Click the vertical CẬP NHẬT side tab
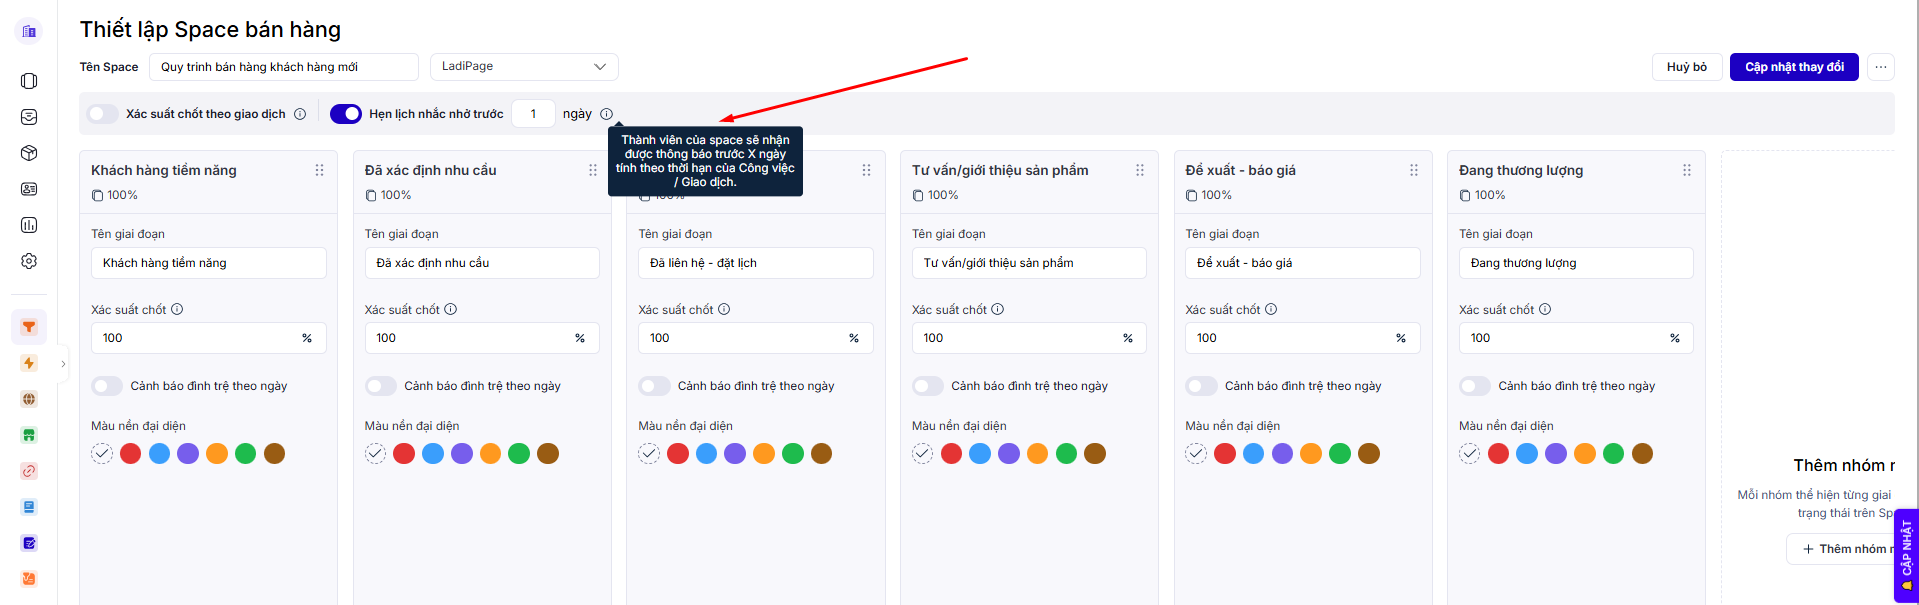1919x605 pixels. [1906, 555]
